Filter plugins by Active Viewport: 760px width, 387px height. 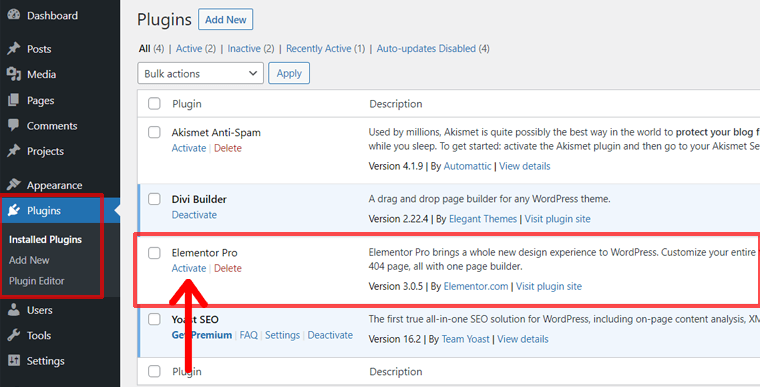pyautogui.click(x=189, y=48)
